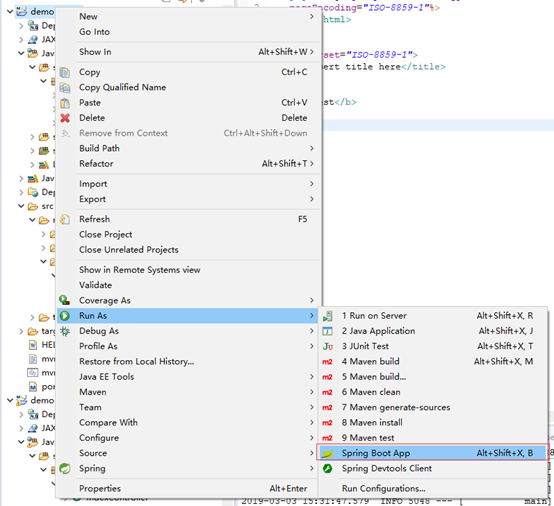Choose Refactor from context menu
The height and width of the screenshot is (506, 554).
[189, 164]
